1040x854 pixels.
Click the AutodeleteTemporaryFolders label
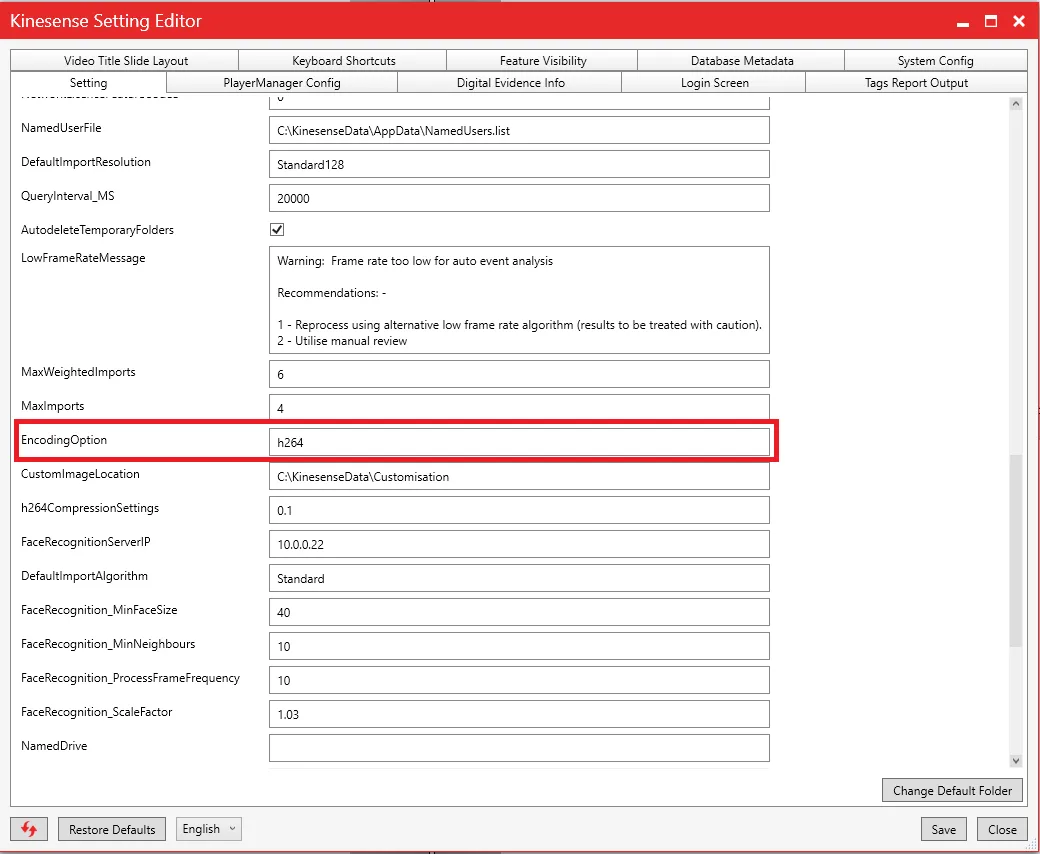(98, 229)
